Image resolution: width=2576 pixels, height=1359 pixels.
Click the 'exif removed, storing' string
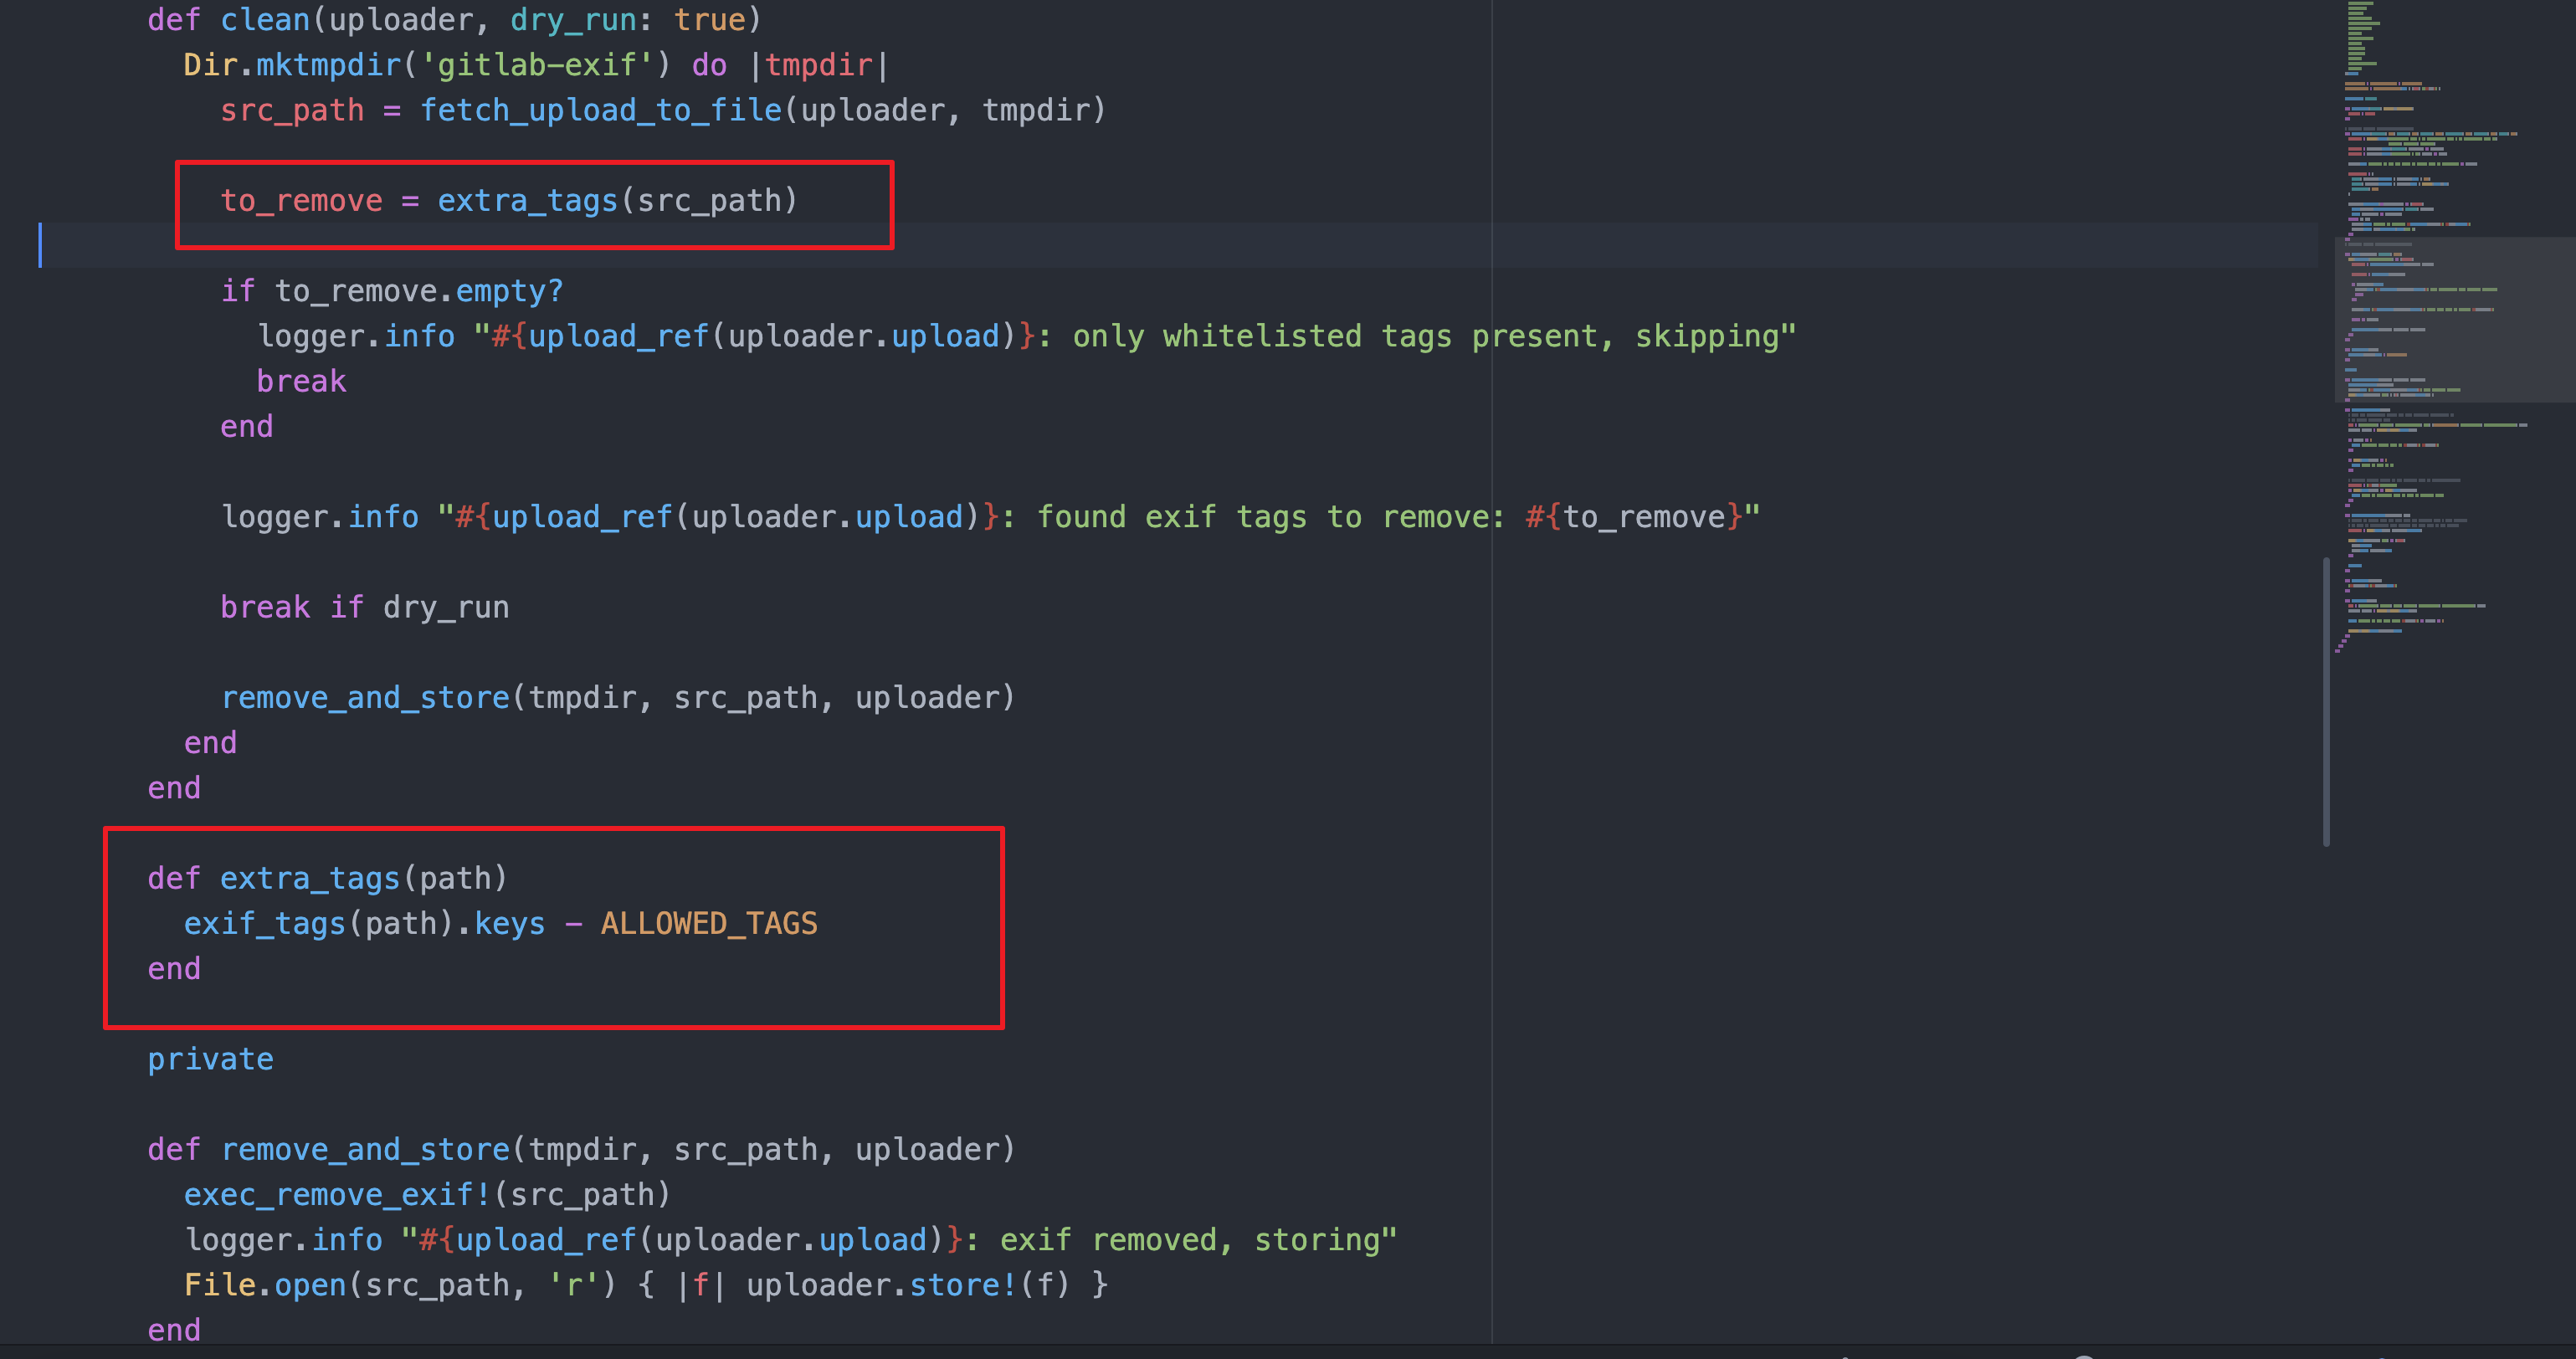click(1189, 1240)
